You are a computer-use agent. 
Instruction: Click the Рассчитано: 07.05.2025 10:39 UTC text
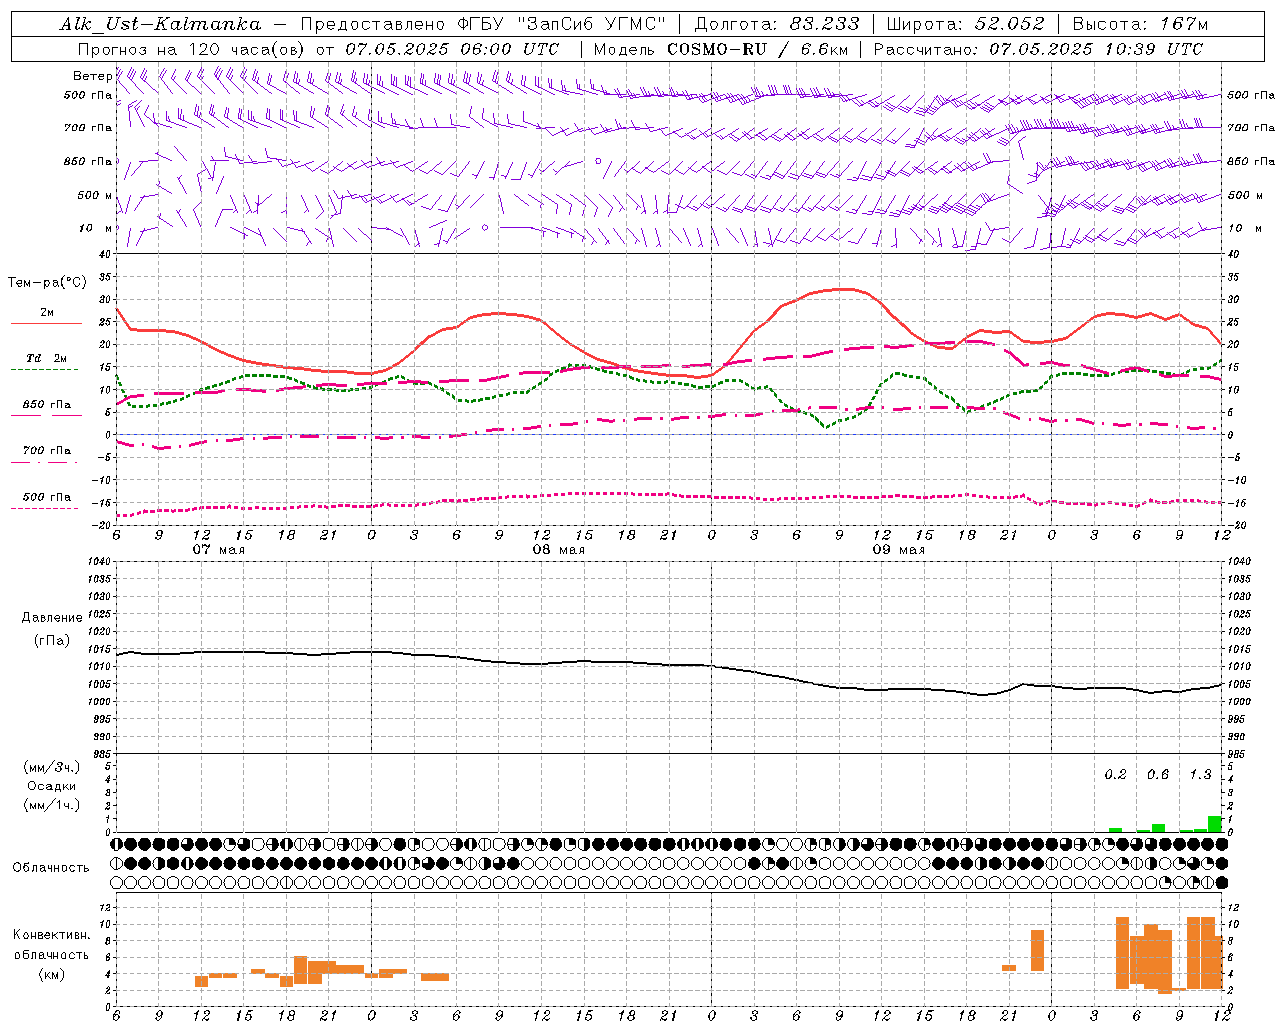1038,49
